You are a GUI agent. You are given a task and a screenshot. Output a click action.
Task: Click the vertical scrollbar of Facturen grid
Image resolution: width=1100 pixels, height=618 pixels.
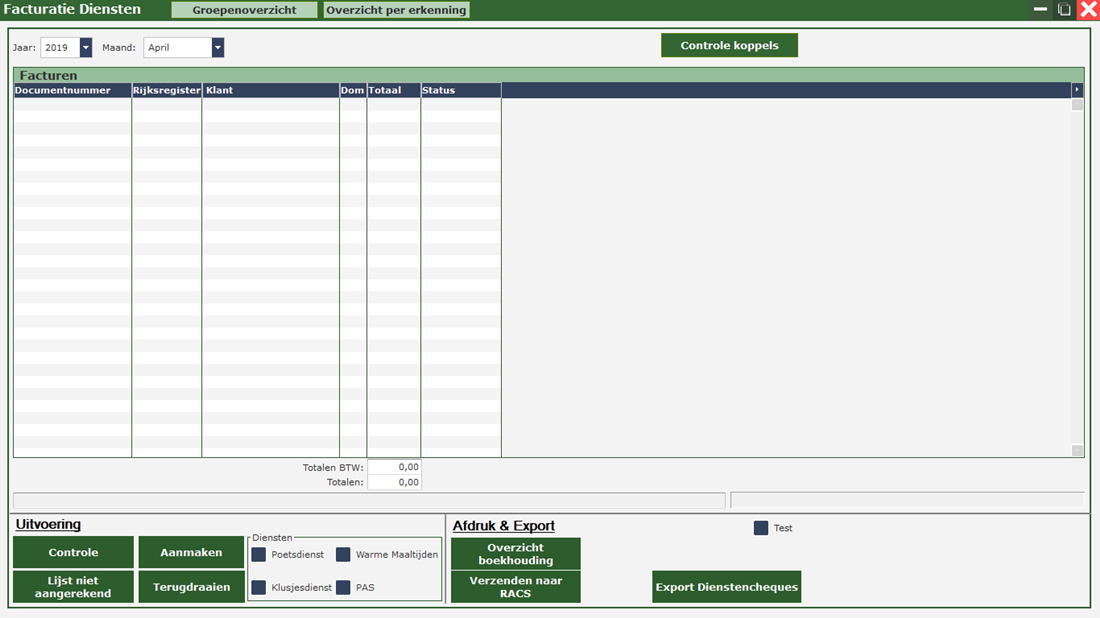pyautogui.click(x=1077, y=270)
